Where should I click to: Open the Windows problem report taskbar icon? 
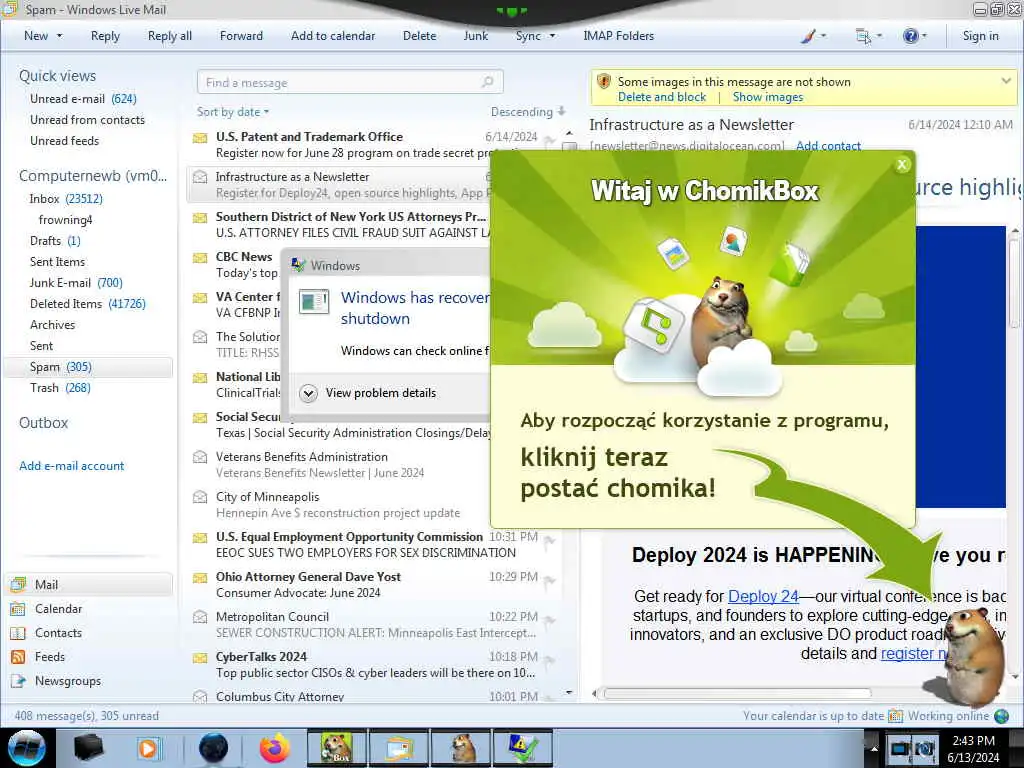tap(523, 748)
